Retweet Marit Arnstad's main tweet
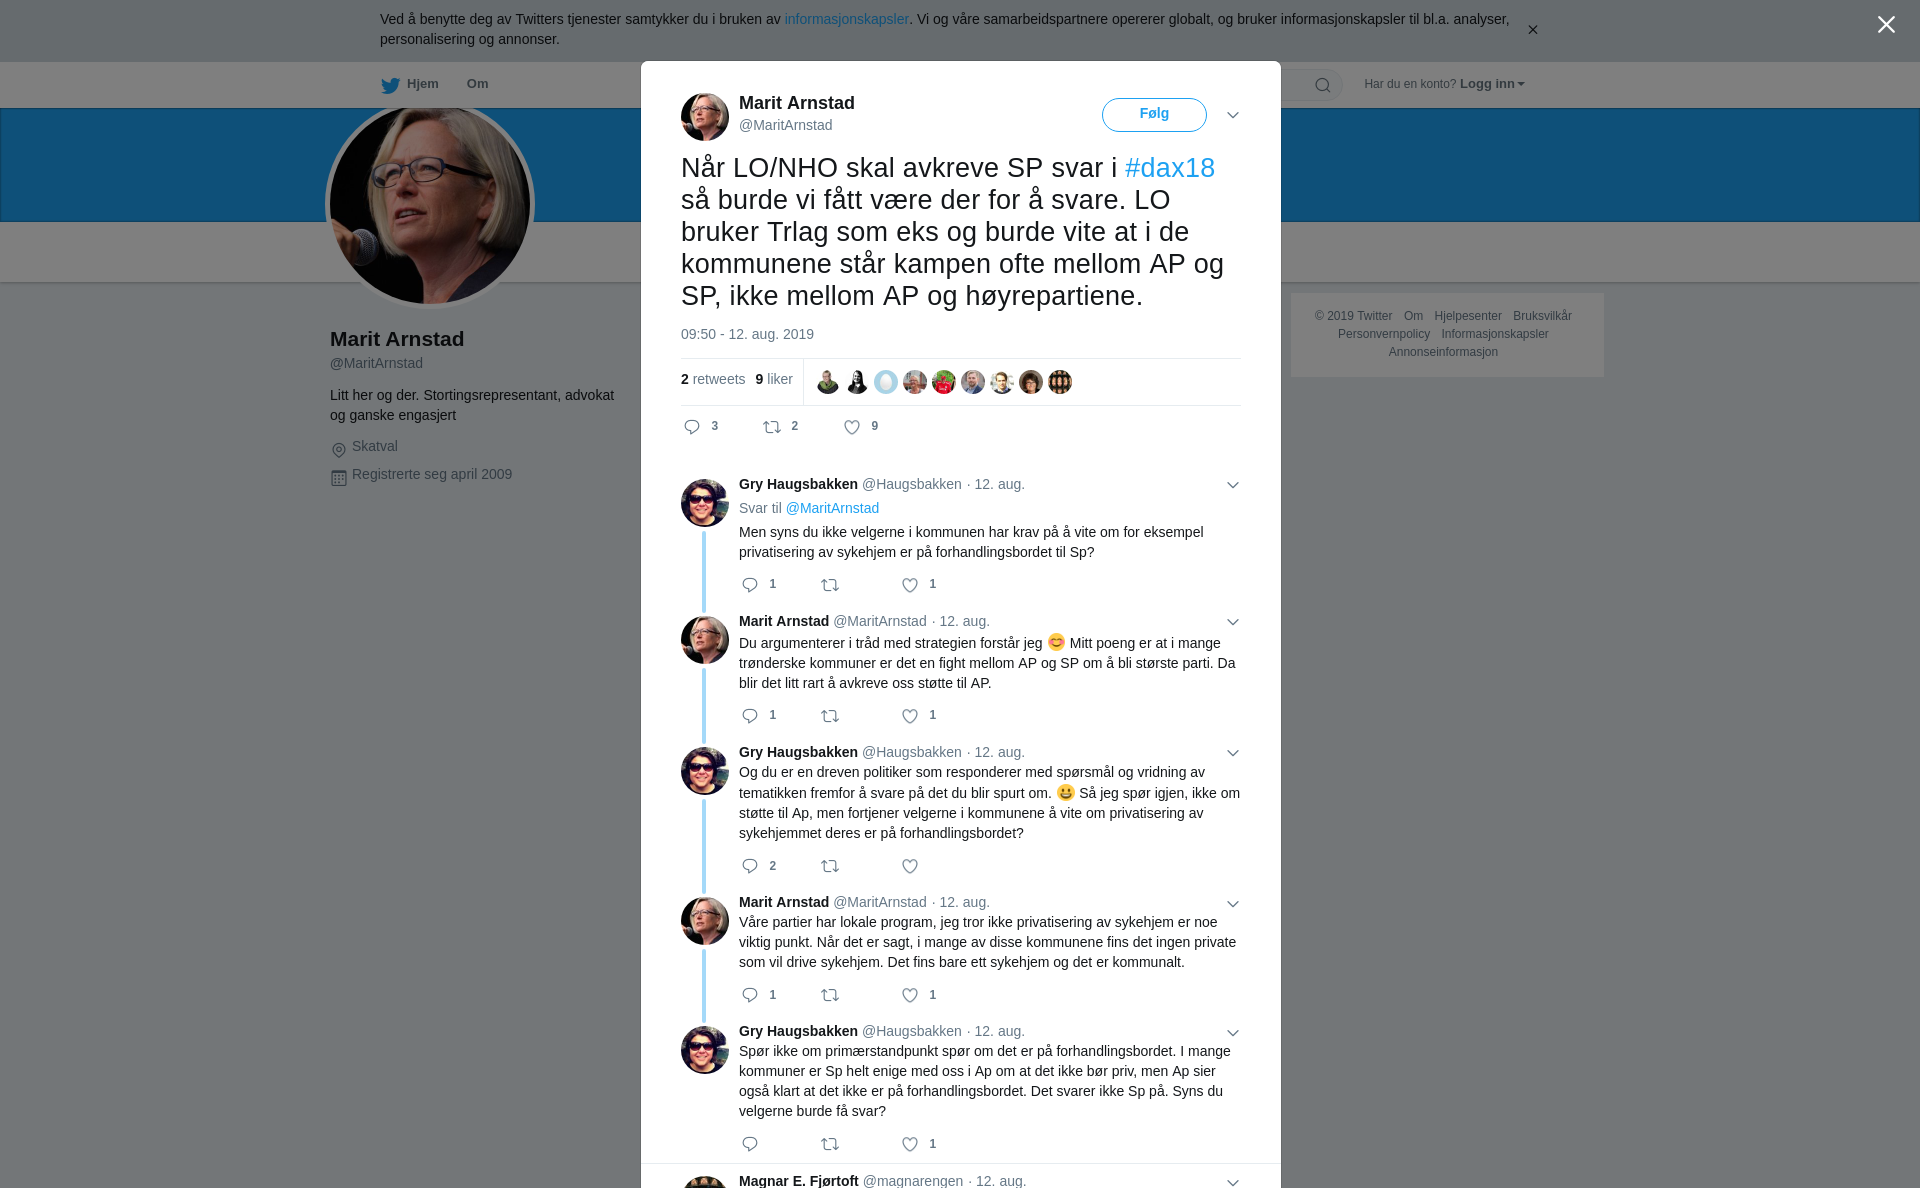This screenshot has height=1188, width=1920. pyautogui.click(x=772, y=427)
